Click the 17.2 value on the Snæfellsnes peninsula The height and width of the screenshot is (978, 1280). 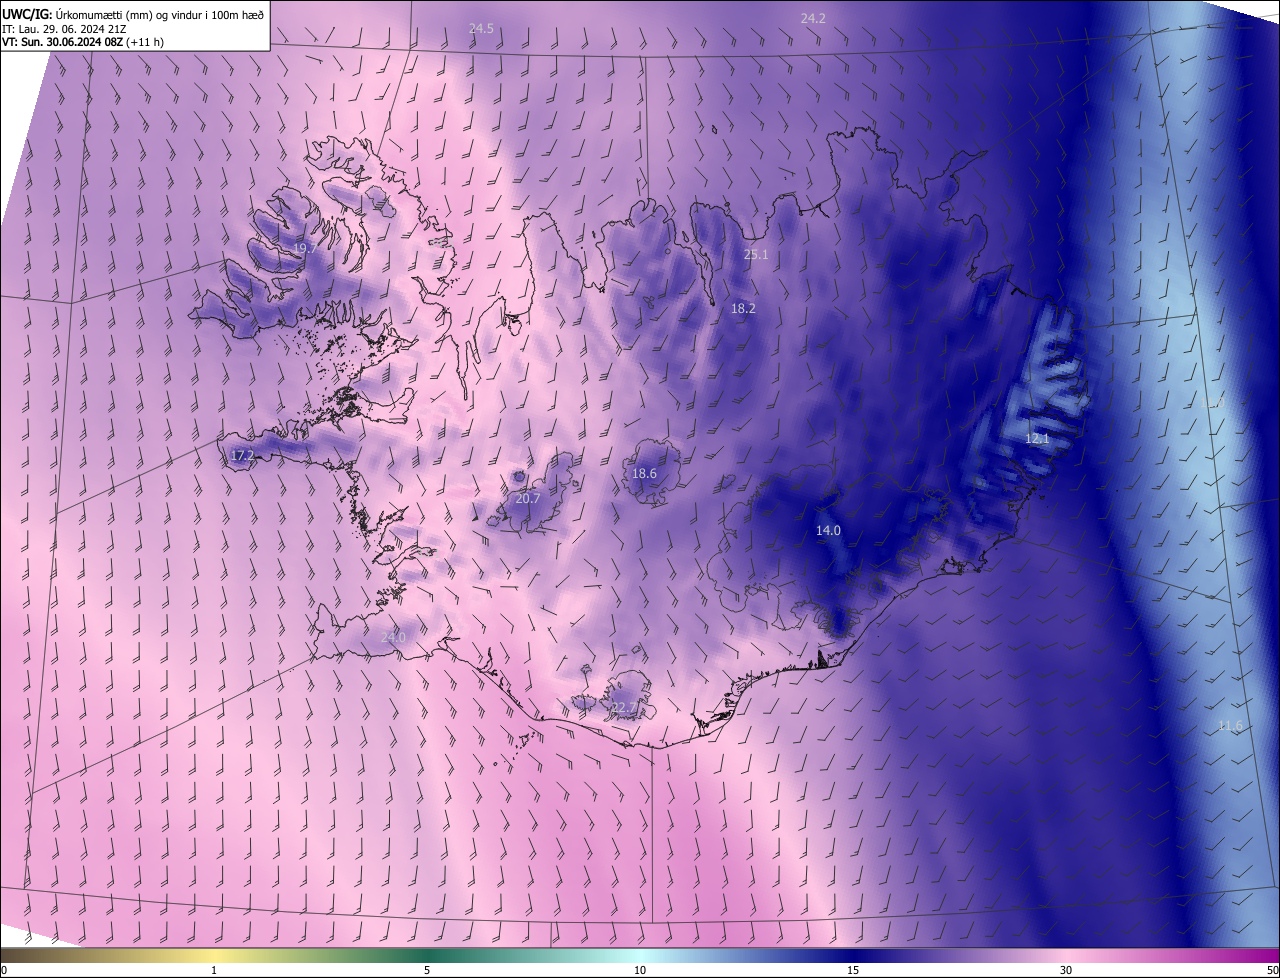coord(242,455)
